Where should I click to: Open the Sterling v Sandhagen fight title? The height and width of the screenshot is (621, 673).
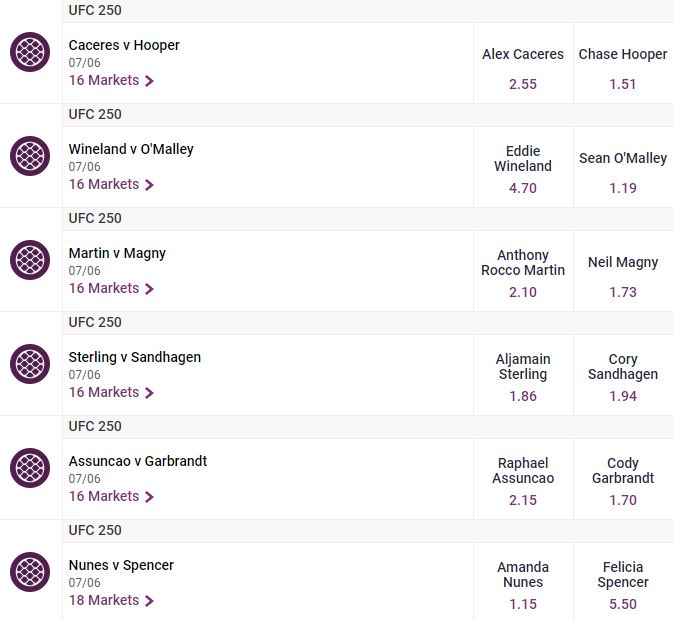pyautogui.click(x=135, y=357)
